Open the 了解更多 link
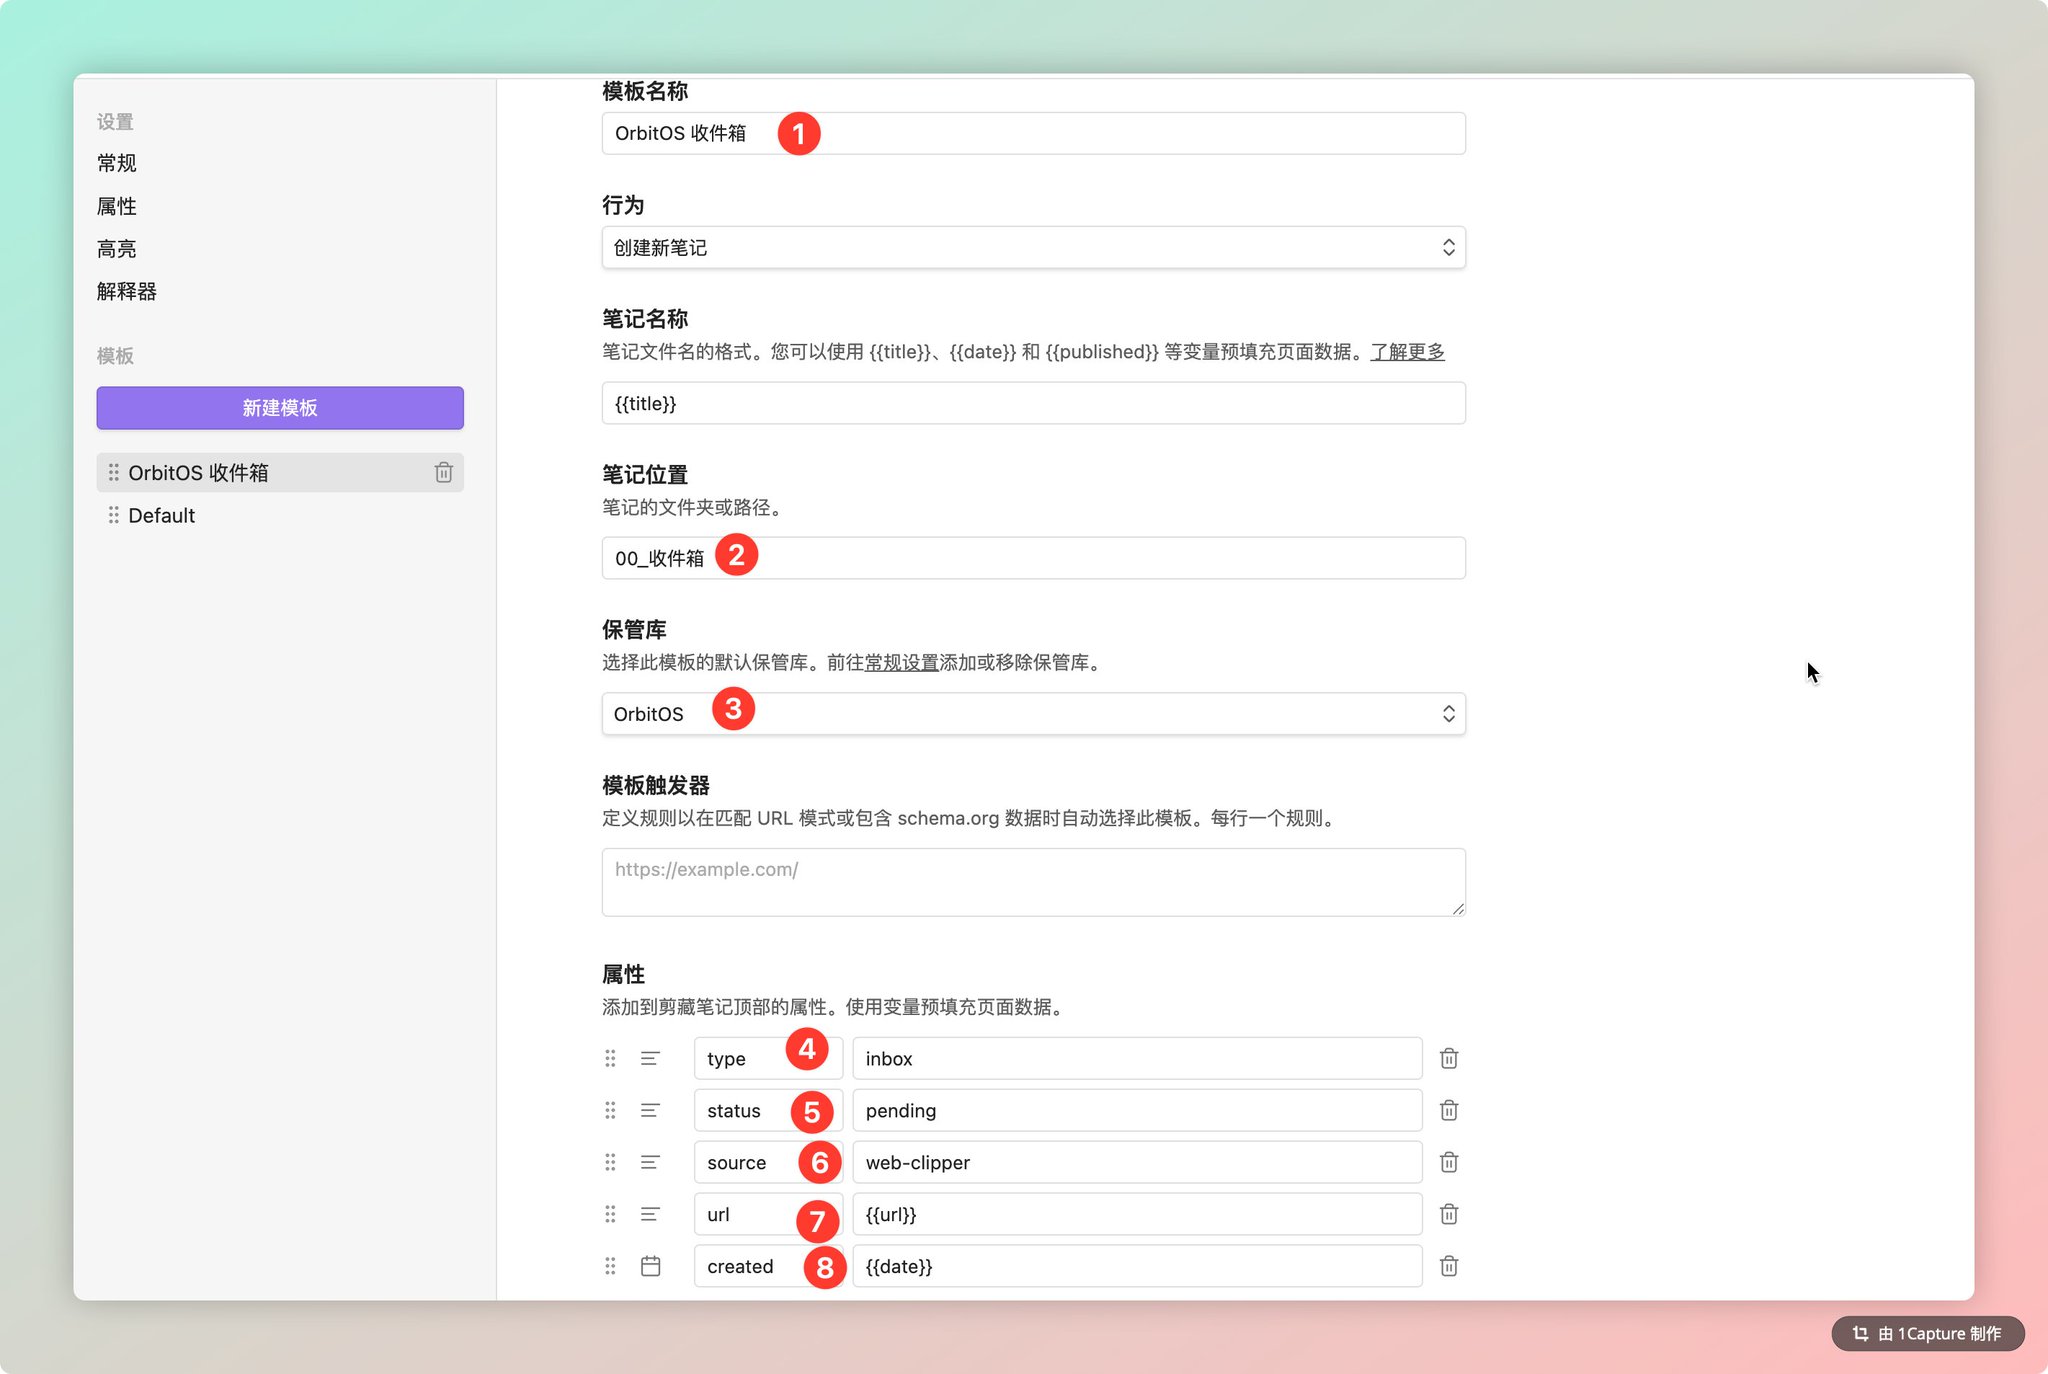 (x=1407, y=352)
